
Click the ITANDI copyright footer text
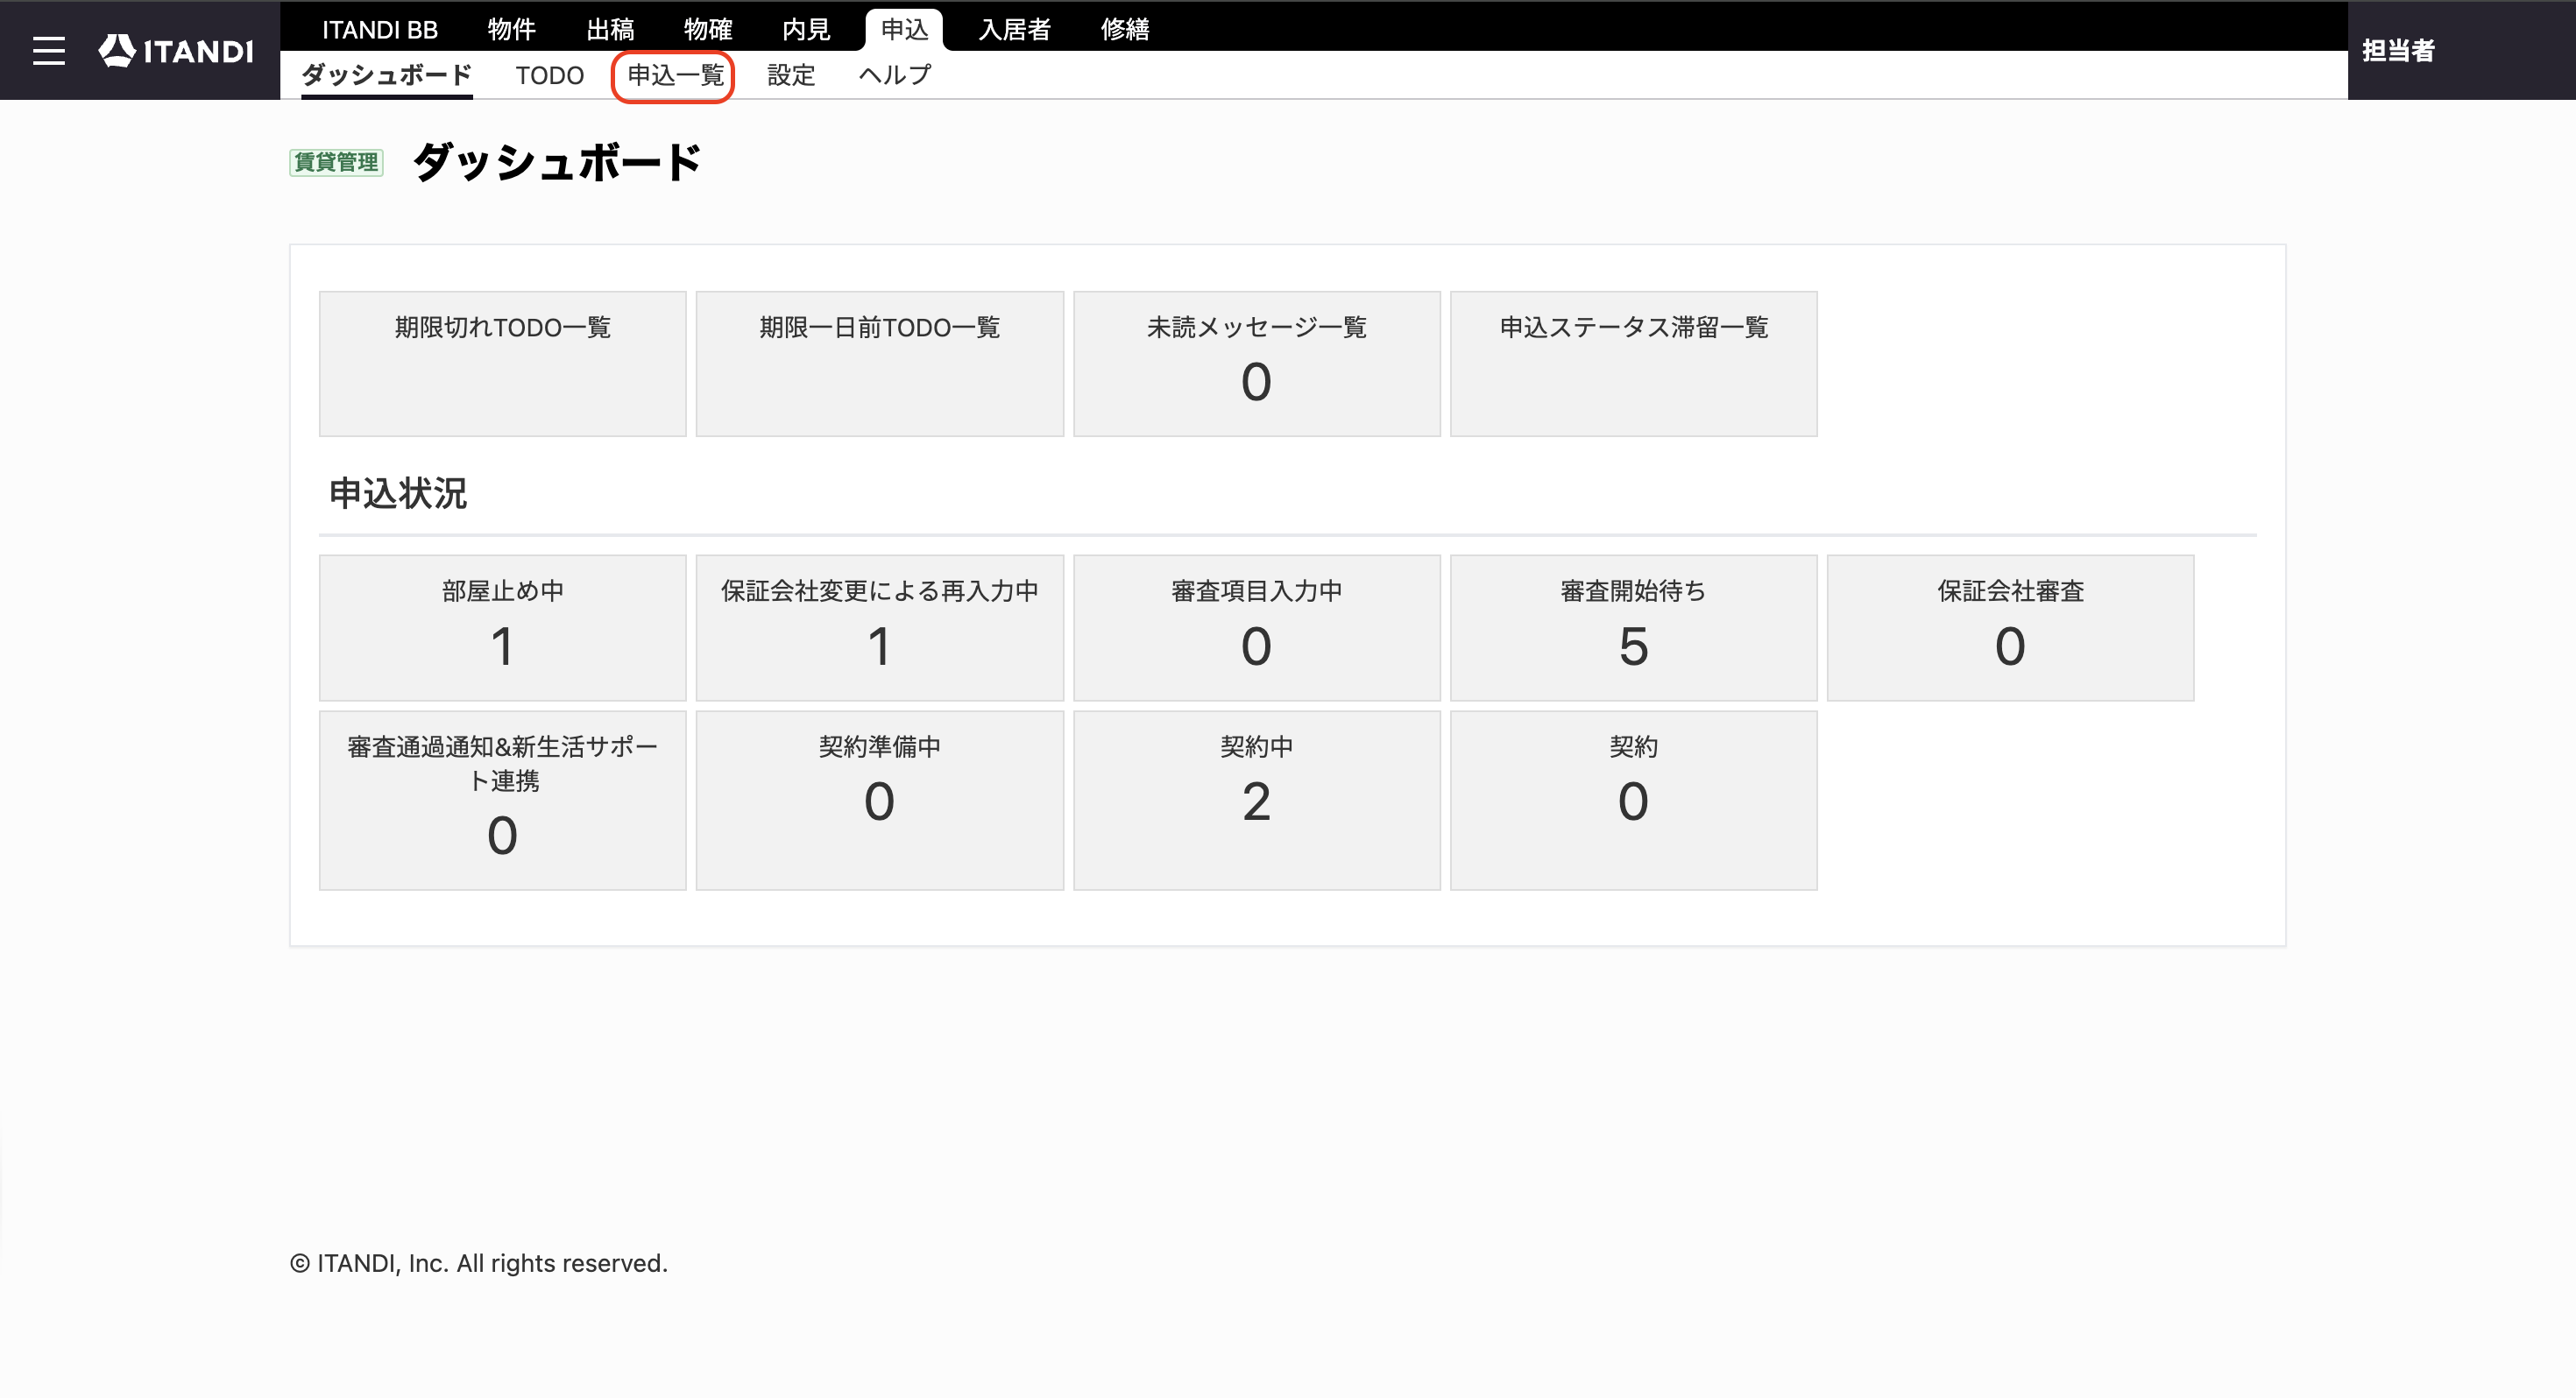point(479,1263)
